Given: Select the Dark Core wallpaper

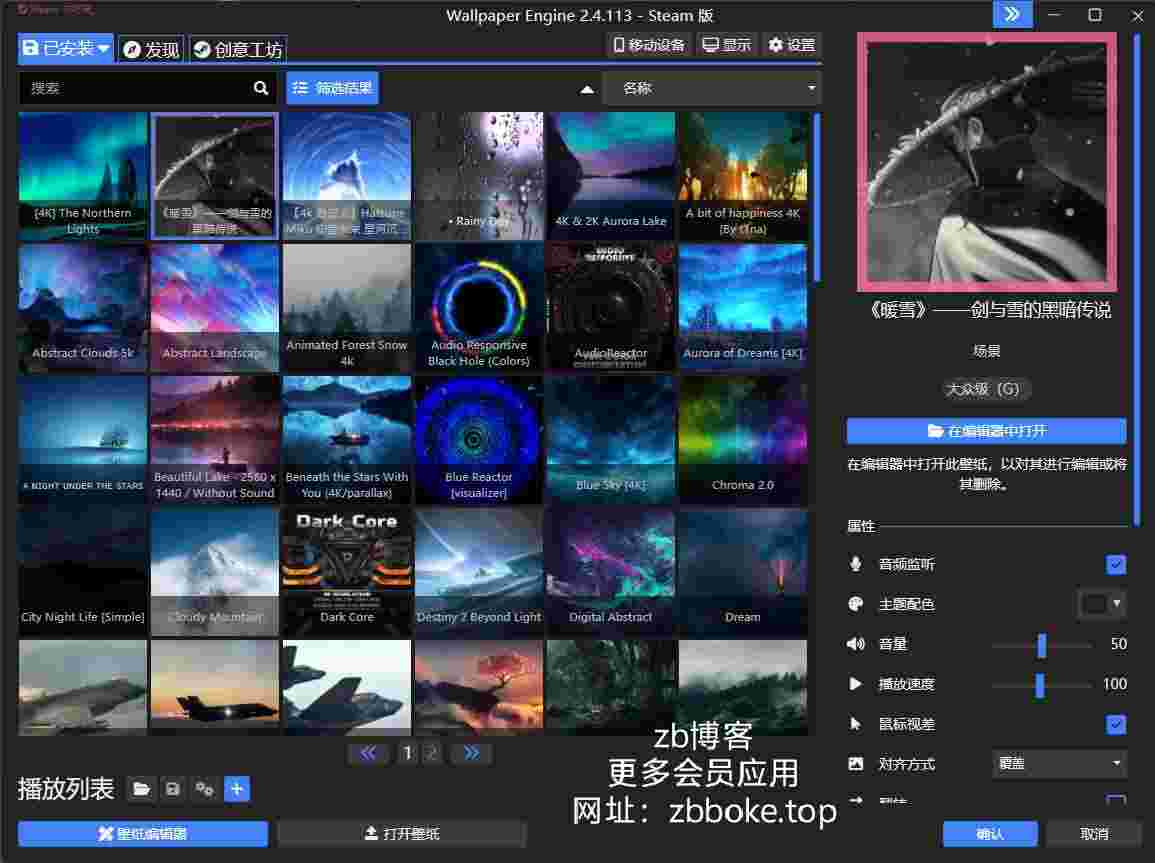Looking at the screenshot, I should (x=346, y=571).
